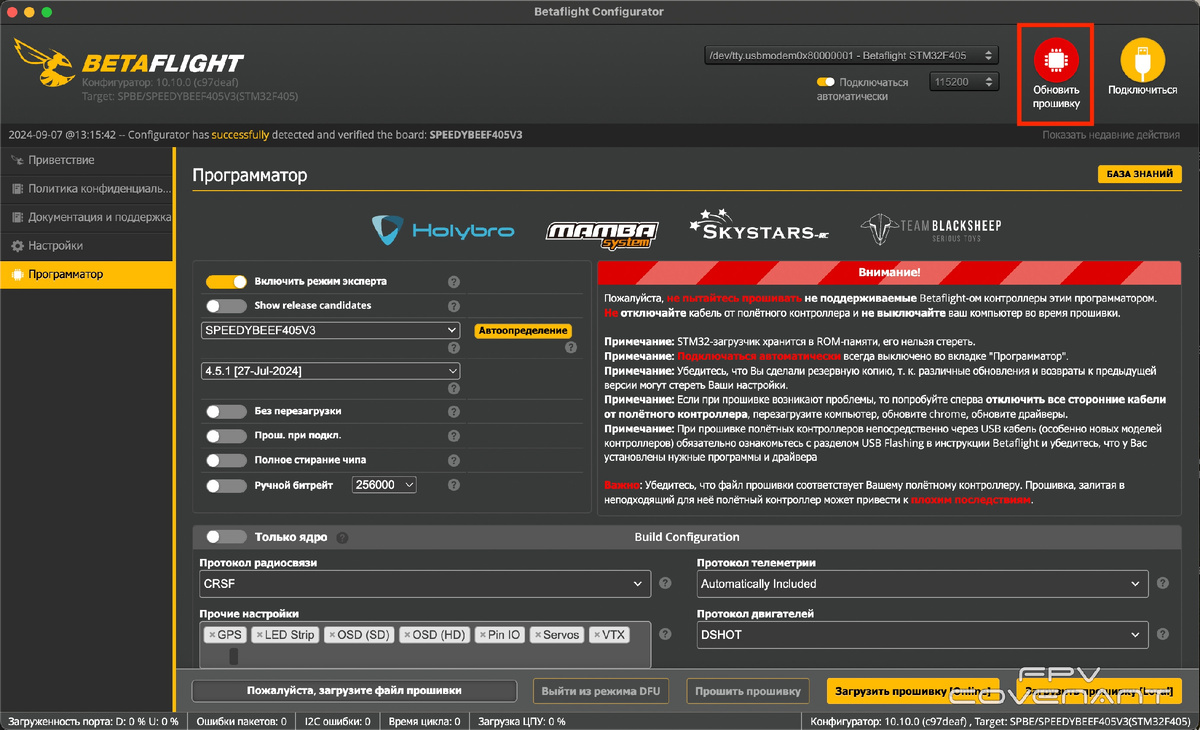The width and height of the screenshot is (1200, 730).
Task: Open the Настройки sidebar tab
Action: click(87, 245)
